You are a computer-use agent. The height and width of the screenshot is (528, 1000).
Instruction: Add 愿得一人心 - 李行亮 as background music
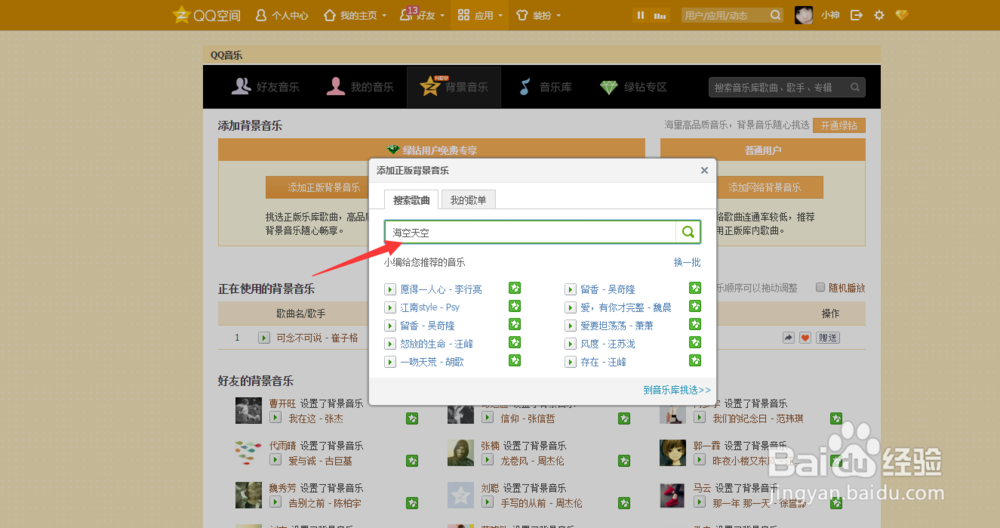point(515,288)
